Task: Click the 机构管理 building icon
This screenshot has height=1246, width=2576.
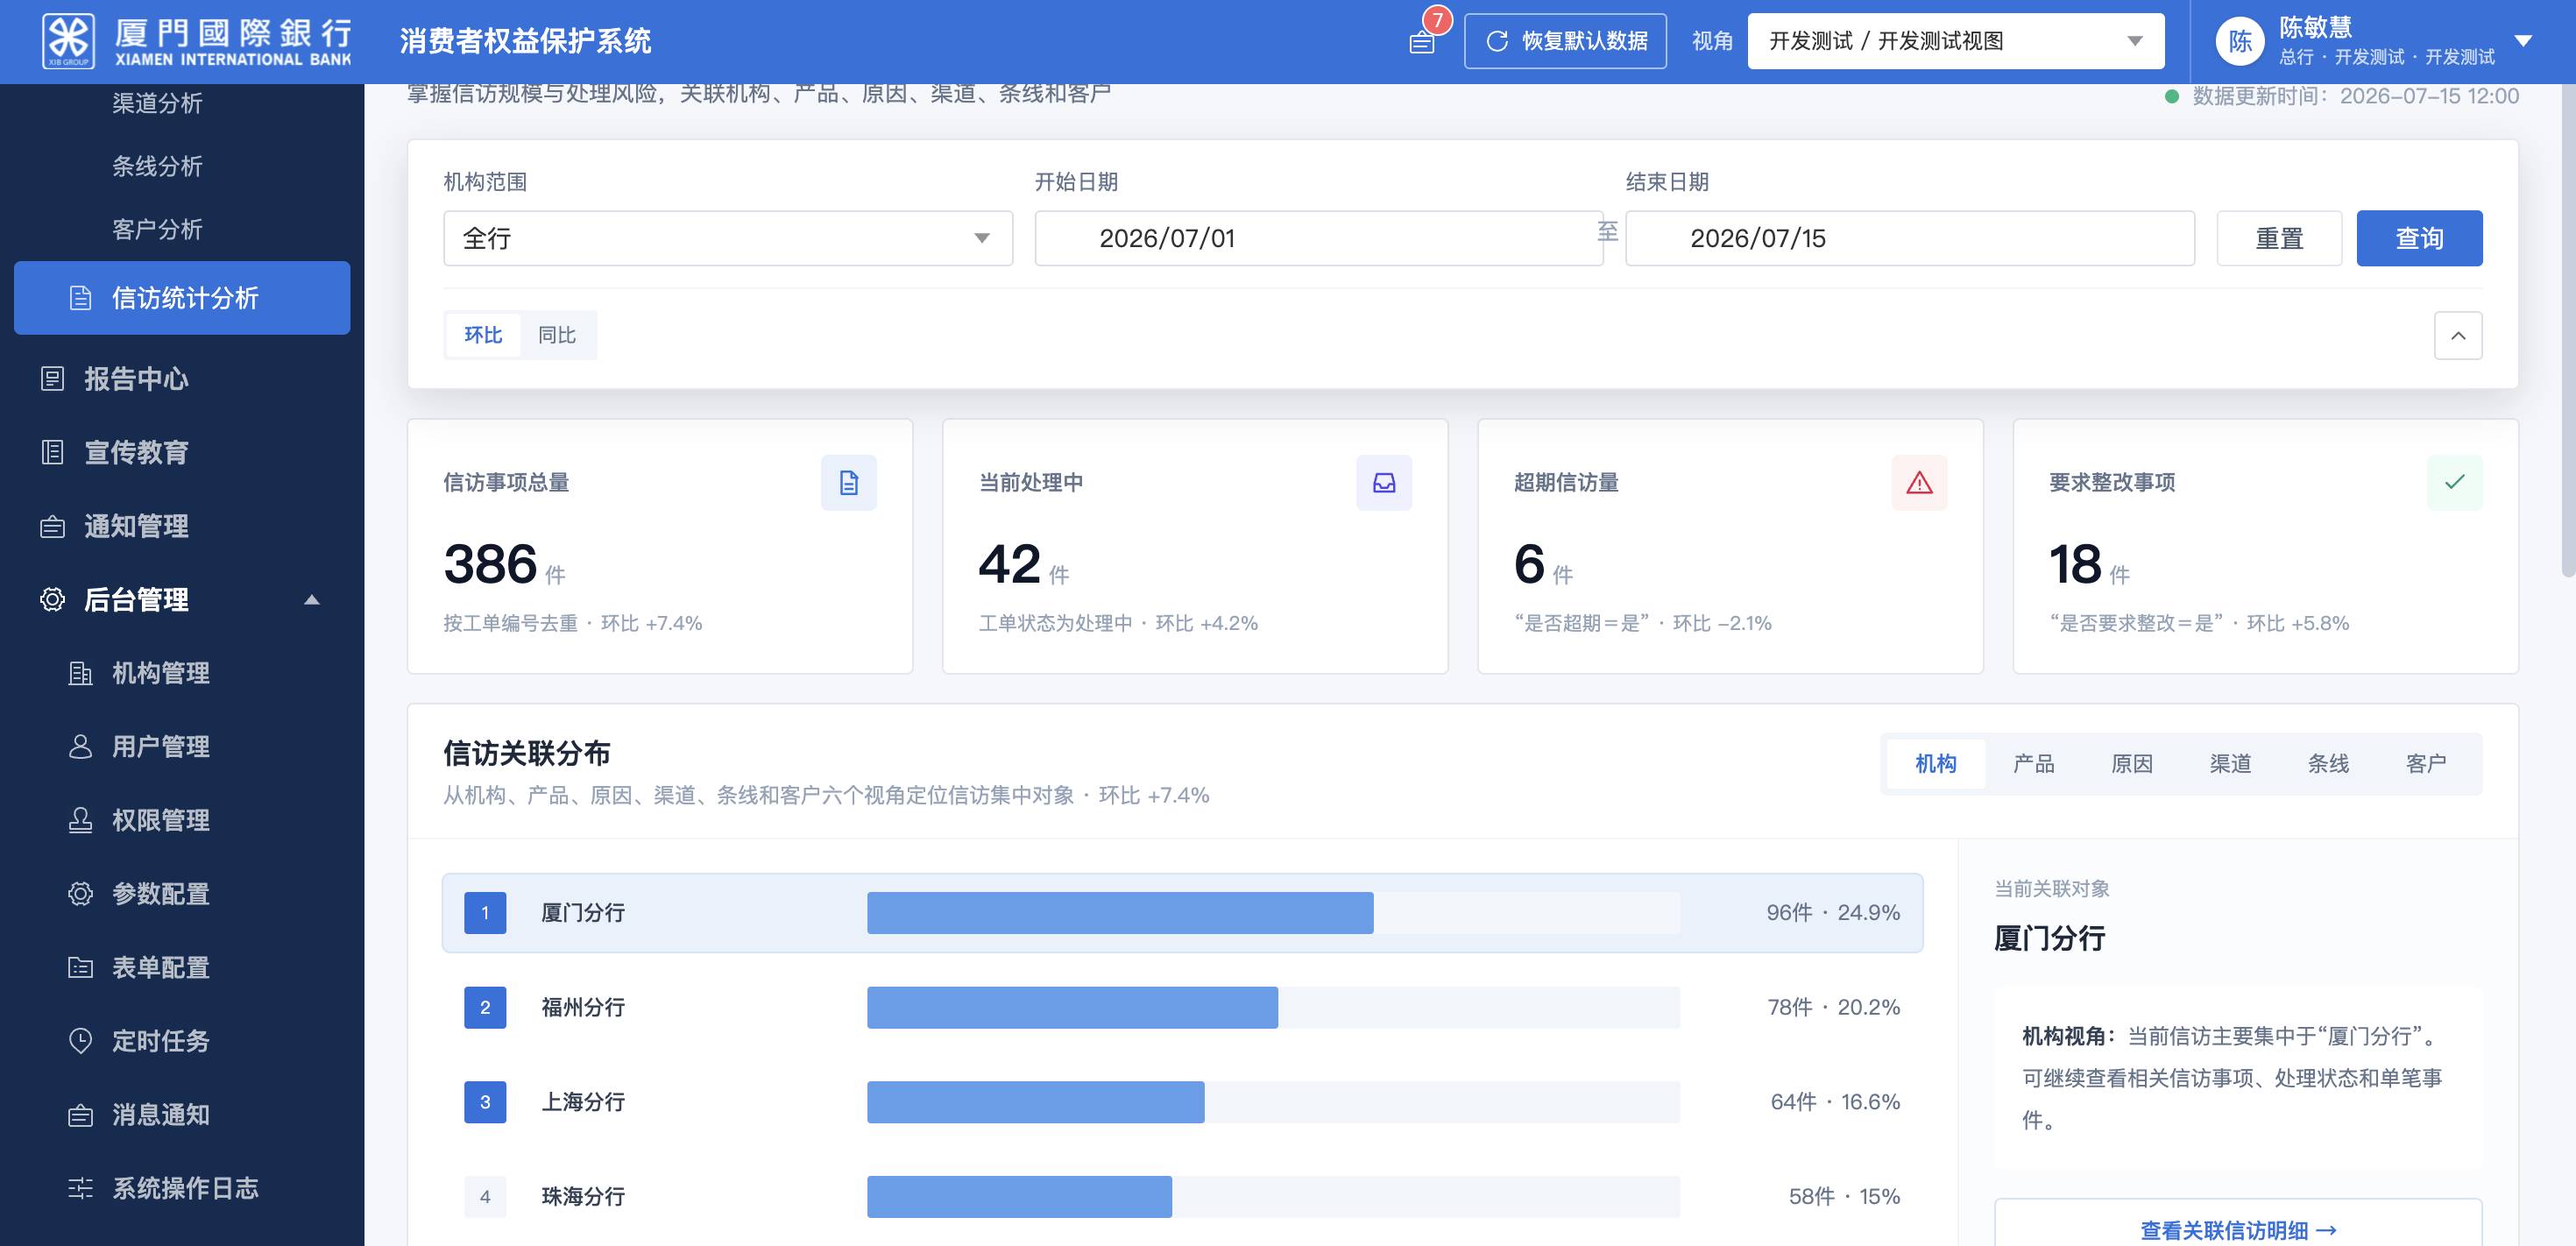Action: click(80, 673)
